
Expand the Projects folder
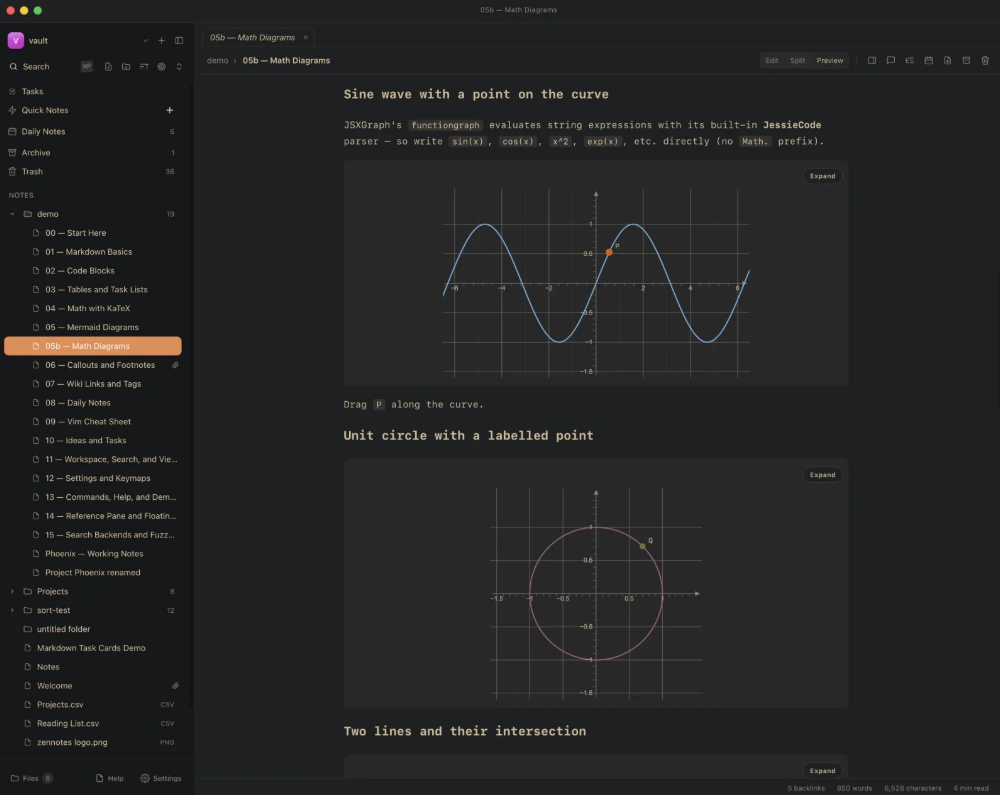pos(12,592)
